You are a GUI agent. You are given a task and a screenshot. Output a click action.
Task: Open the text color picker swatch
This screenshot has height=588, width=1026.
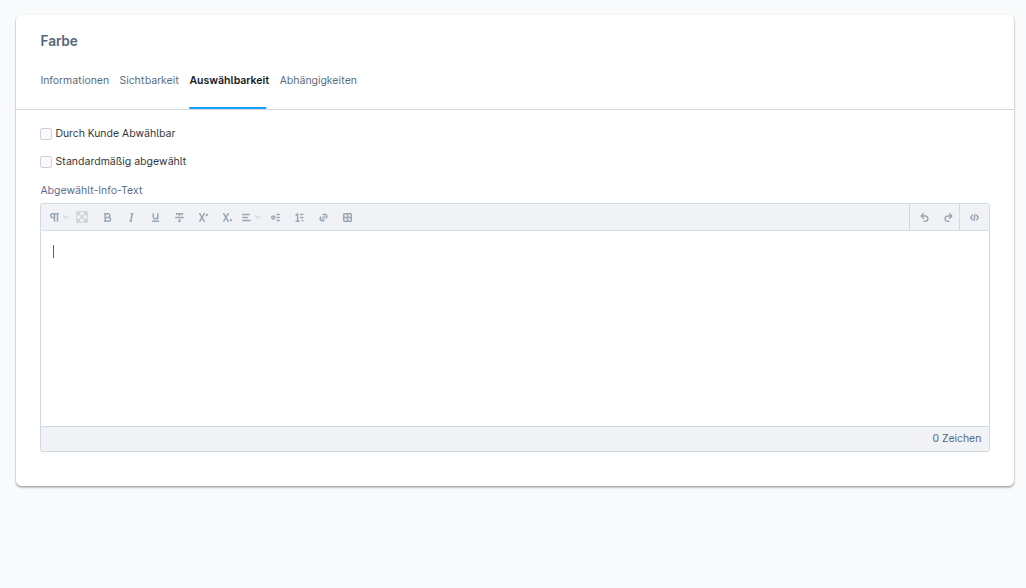[82, 218]
